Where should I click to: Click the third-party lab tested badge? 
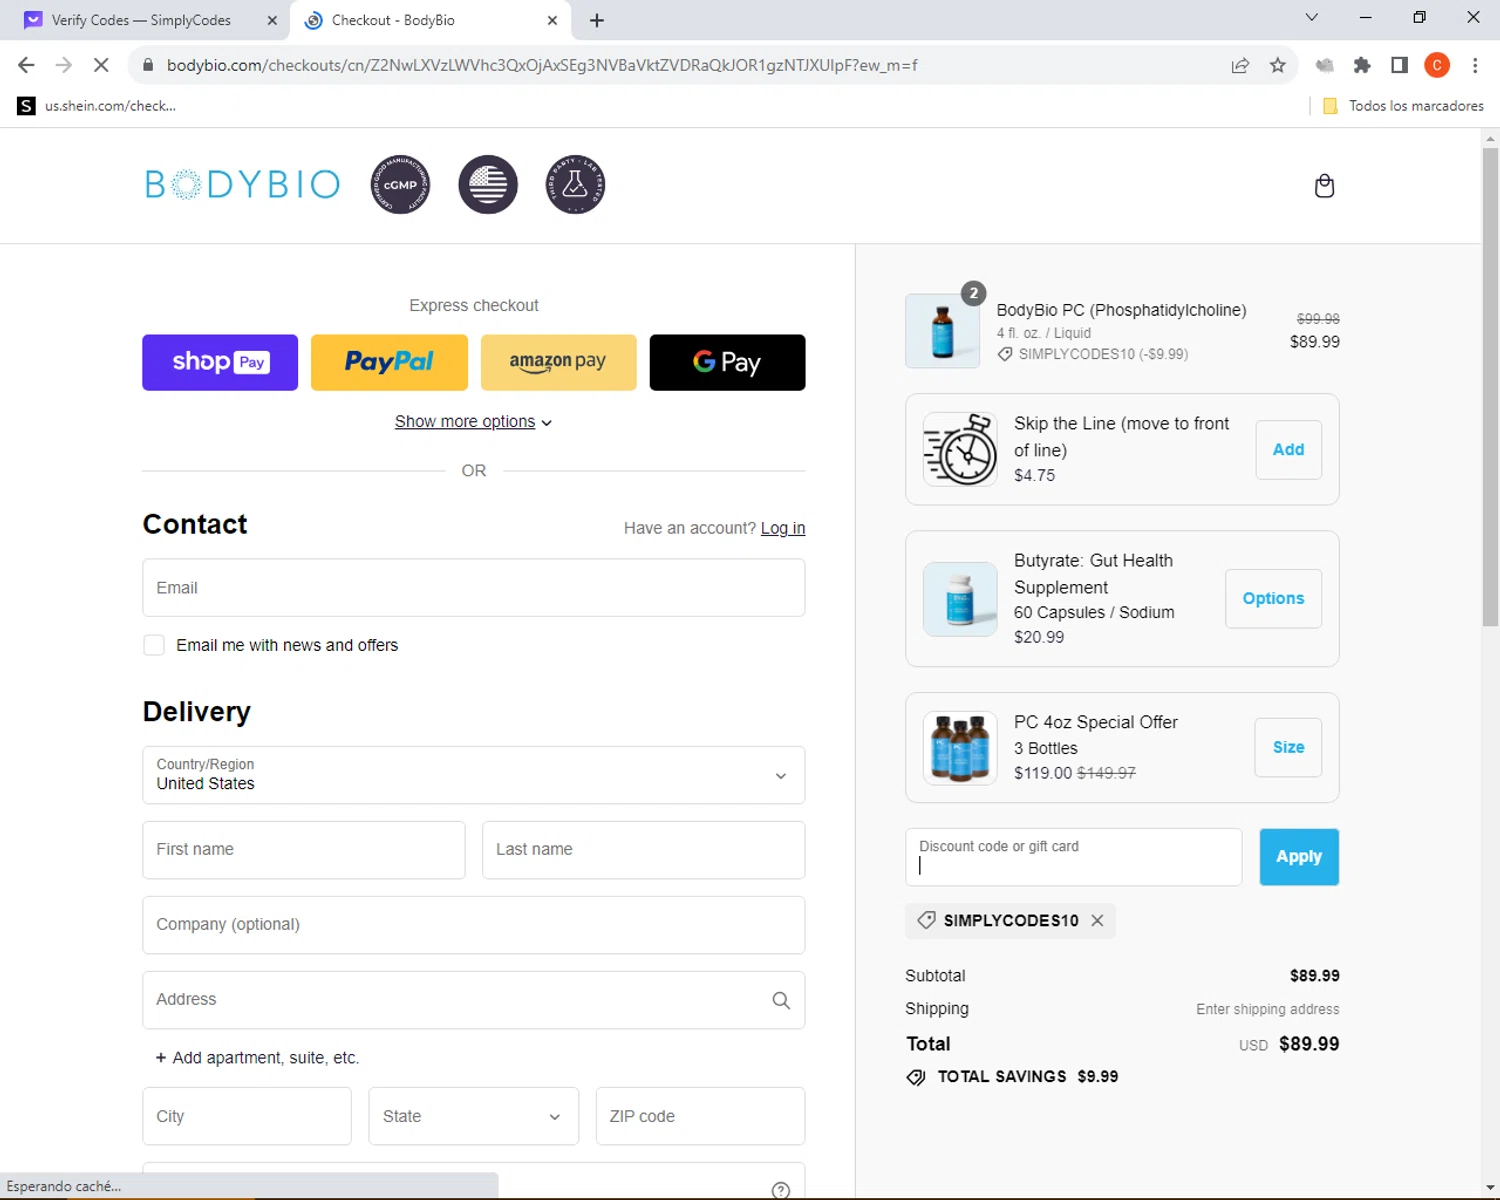575,184
